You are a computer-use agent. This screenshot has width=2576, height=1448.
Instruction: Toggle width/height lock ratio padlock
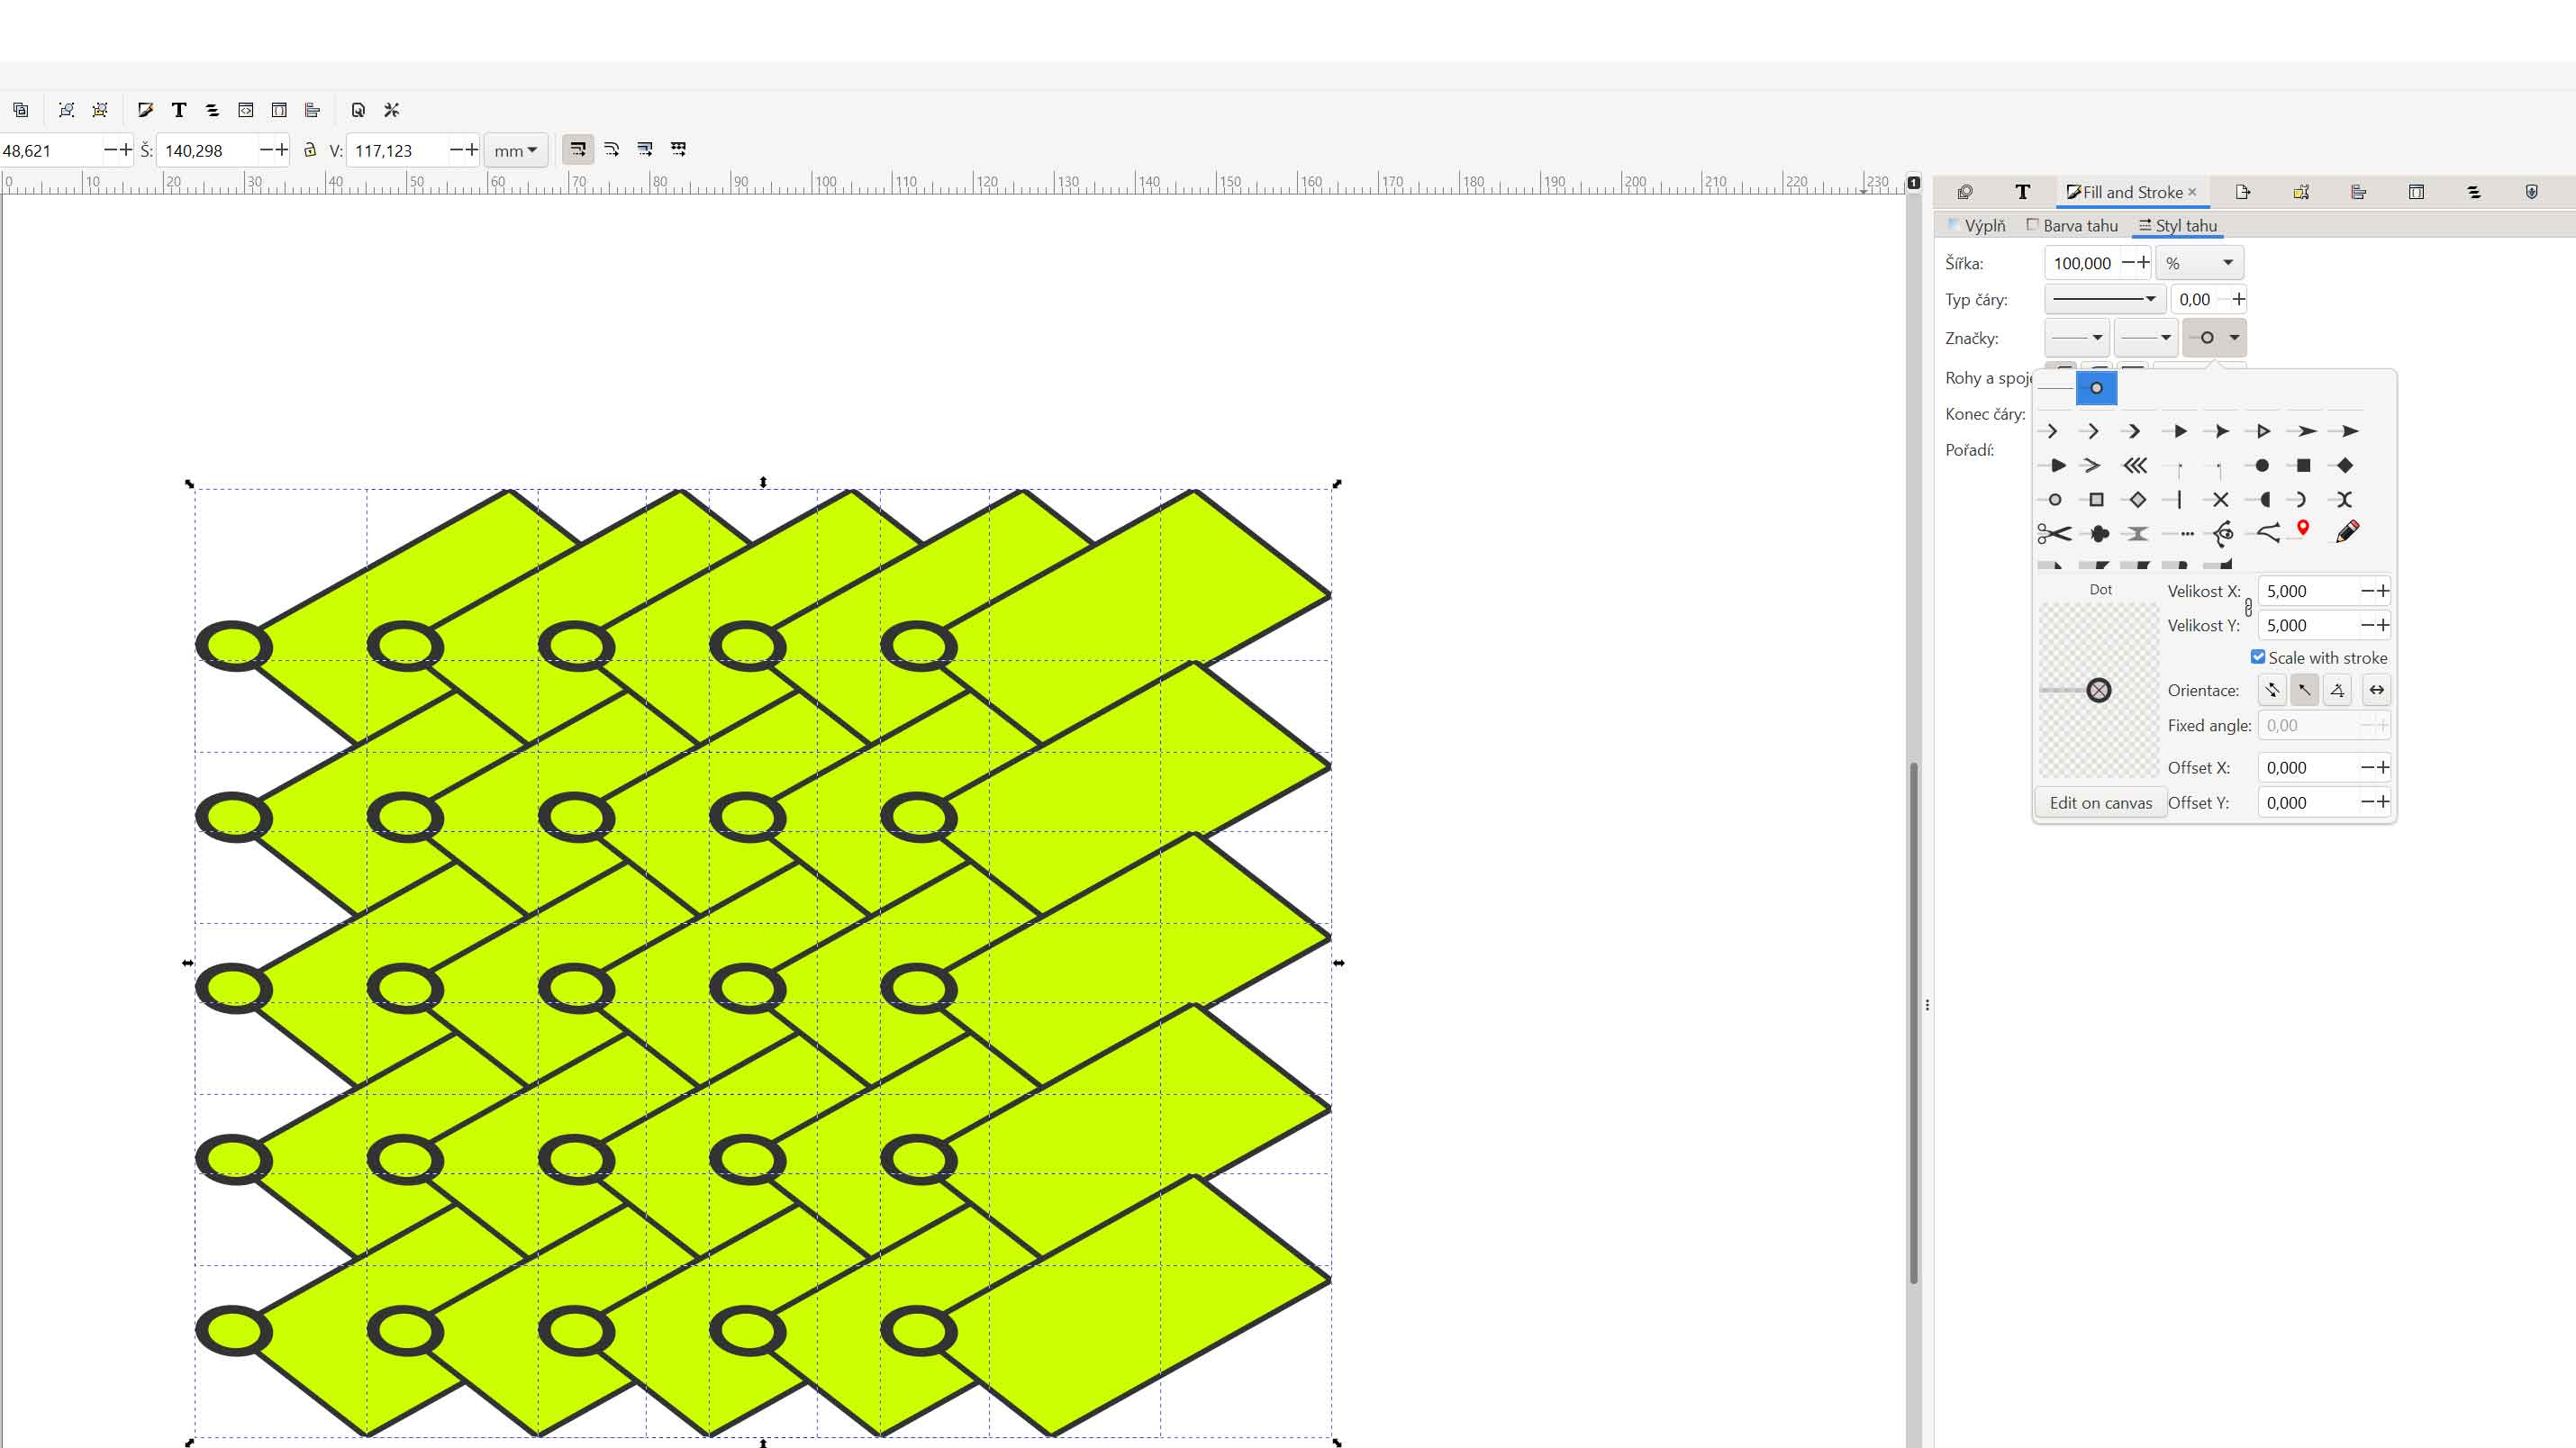310,150
